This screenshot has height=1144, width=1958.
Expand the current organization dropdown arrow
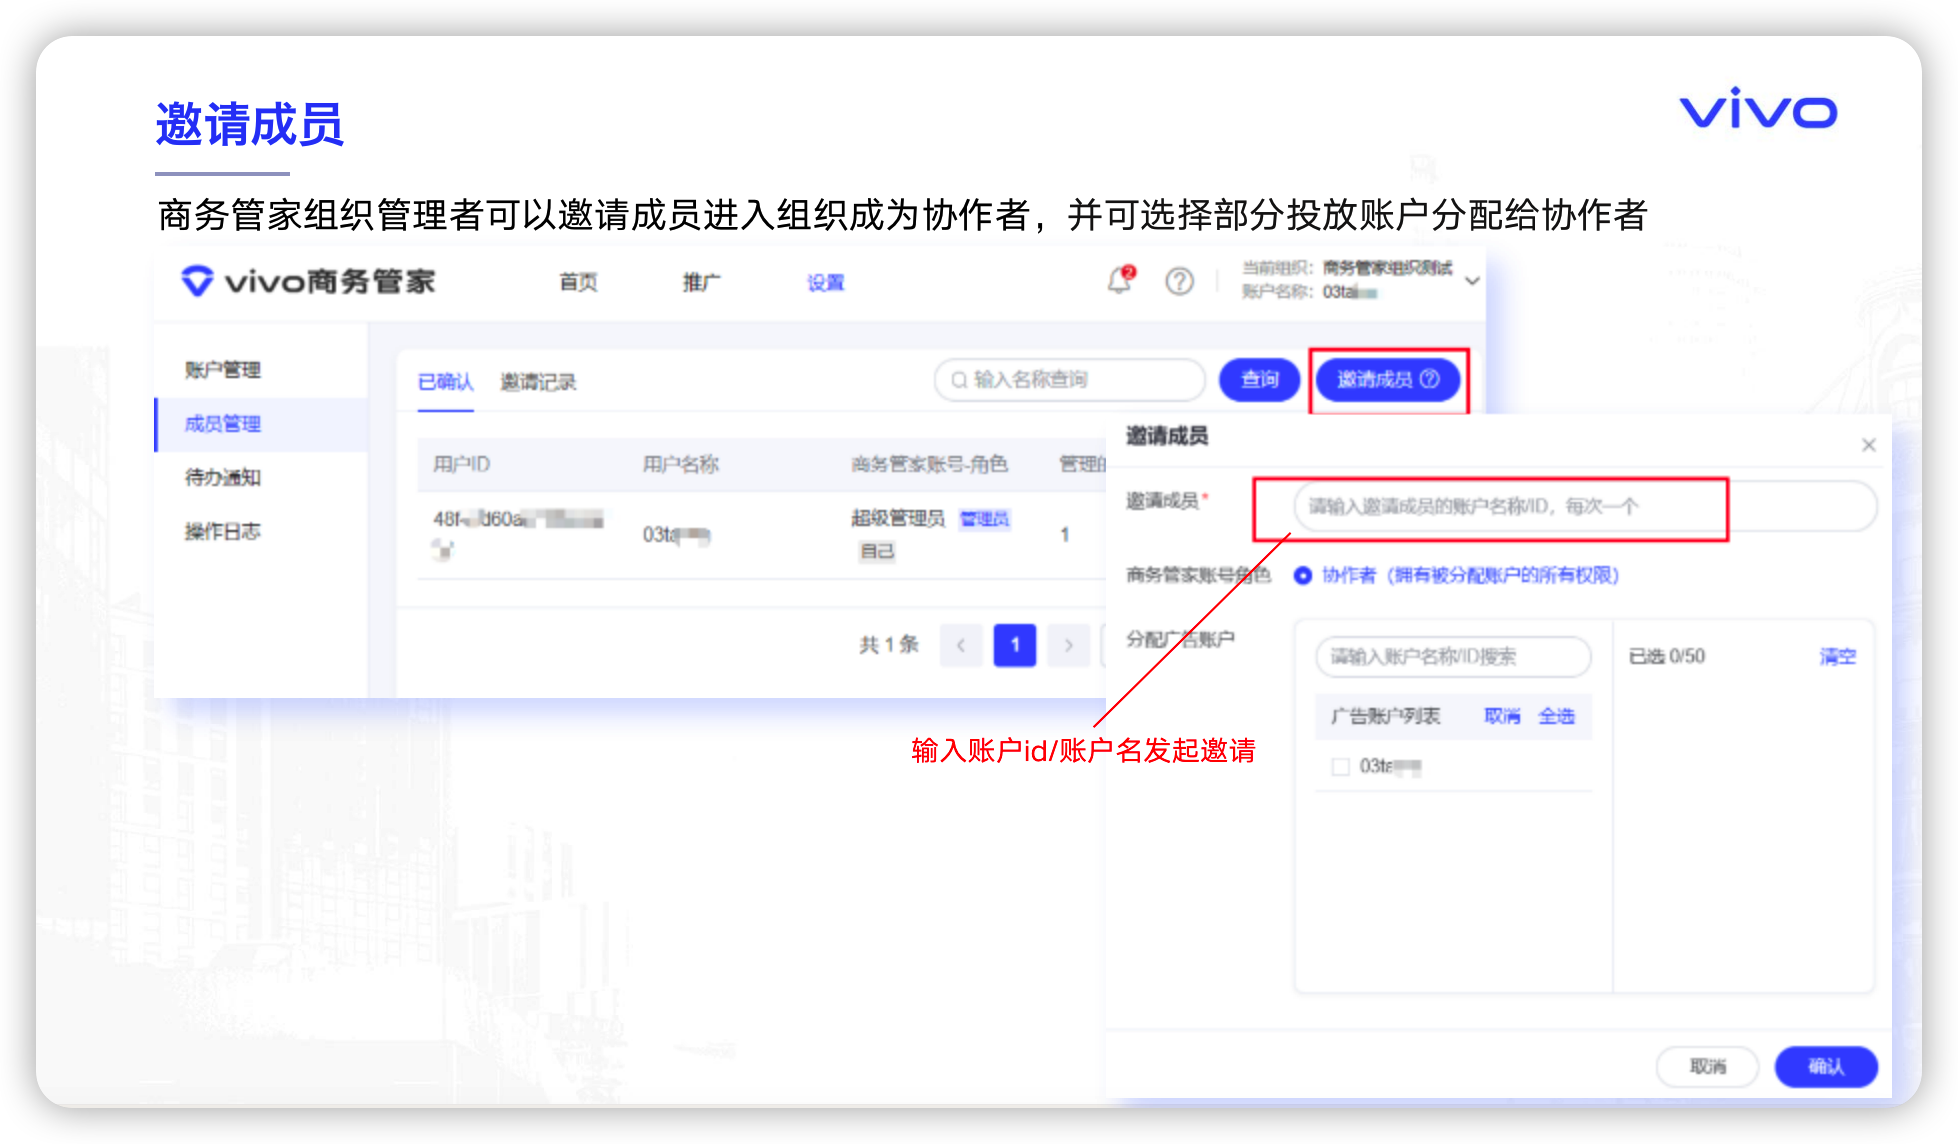pos(1472,281)
